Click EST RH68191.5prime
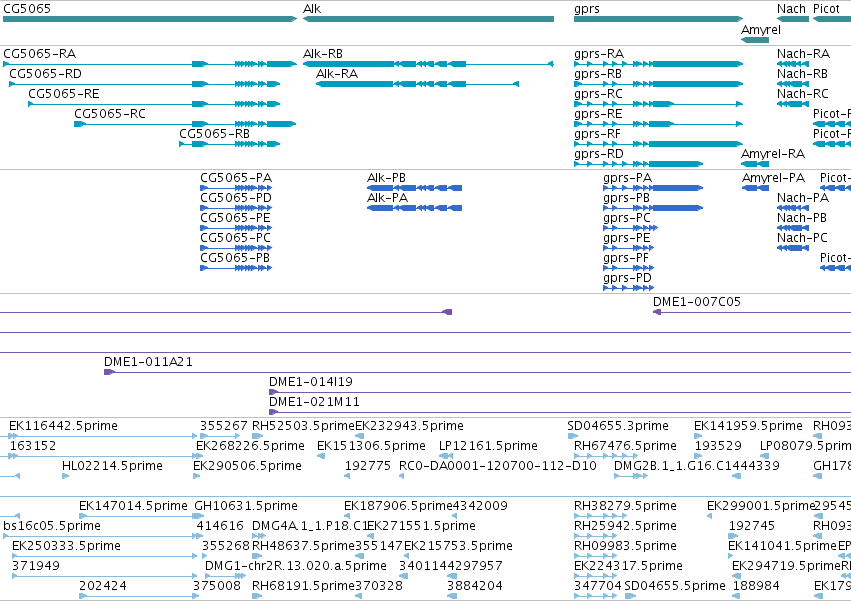851x601 pixels. coord(303,586)
